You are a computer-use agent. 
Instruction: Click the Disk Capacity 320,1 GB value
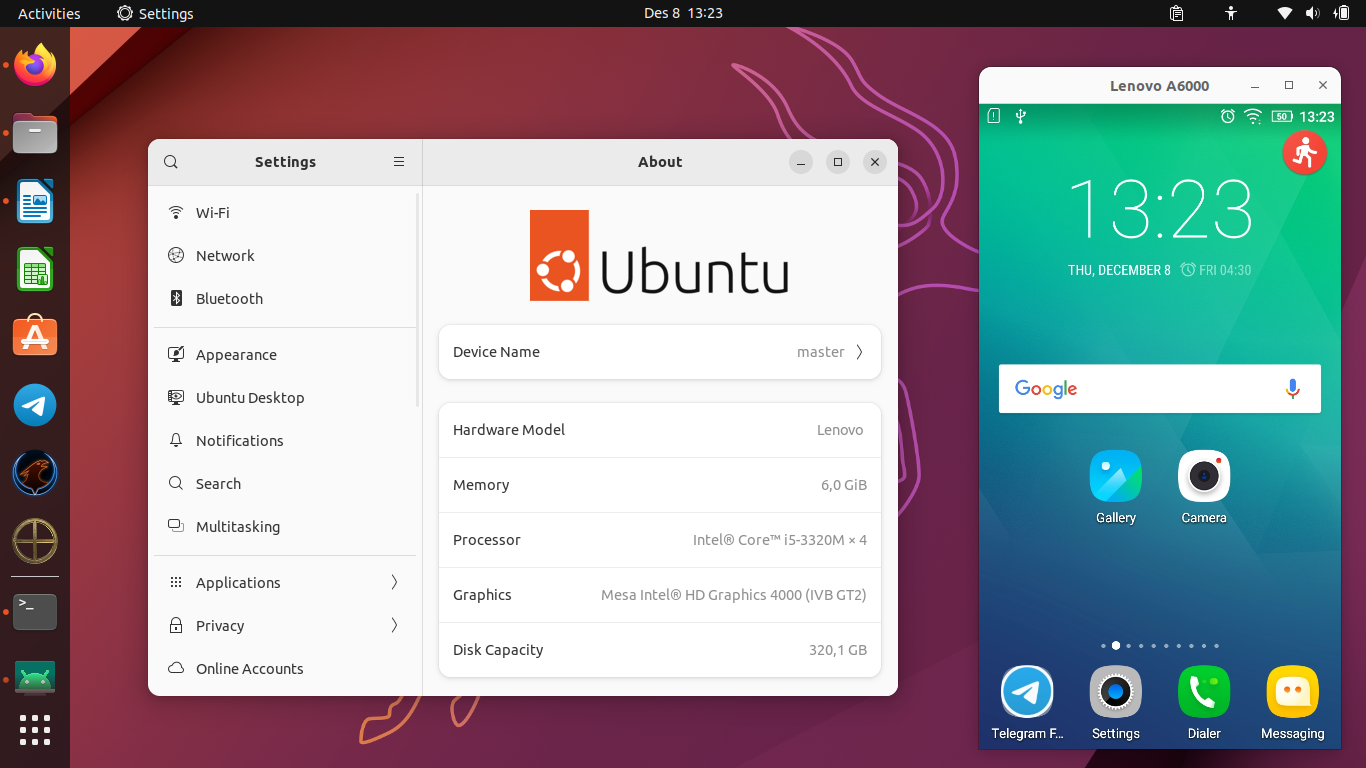[838, 650]
